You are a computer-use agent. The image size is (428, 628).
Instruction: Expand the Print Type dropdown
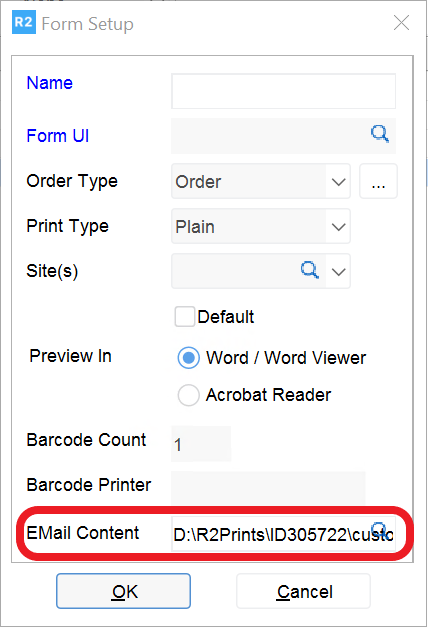[x=338, y=226]
